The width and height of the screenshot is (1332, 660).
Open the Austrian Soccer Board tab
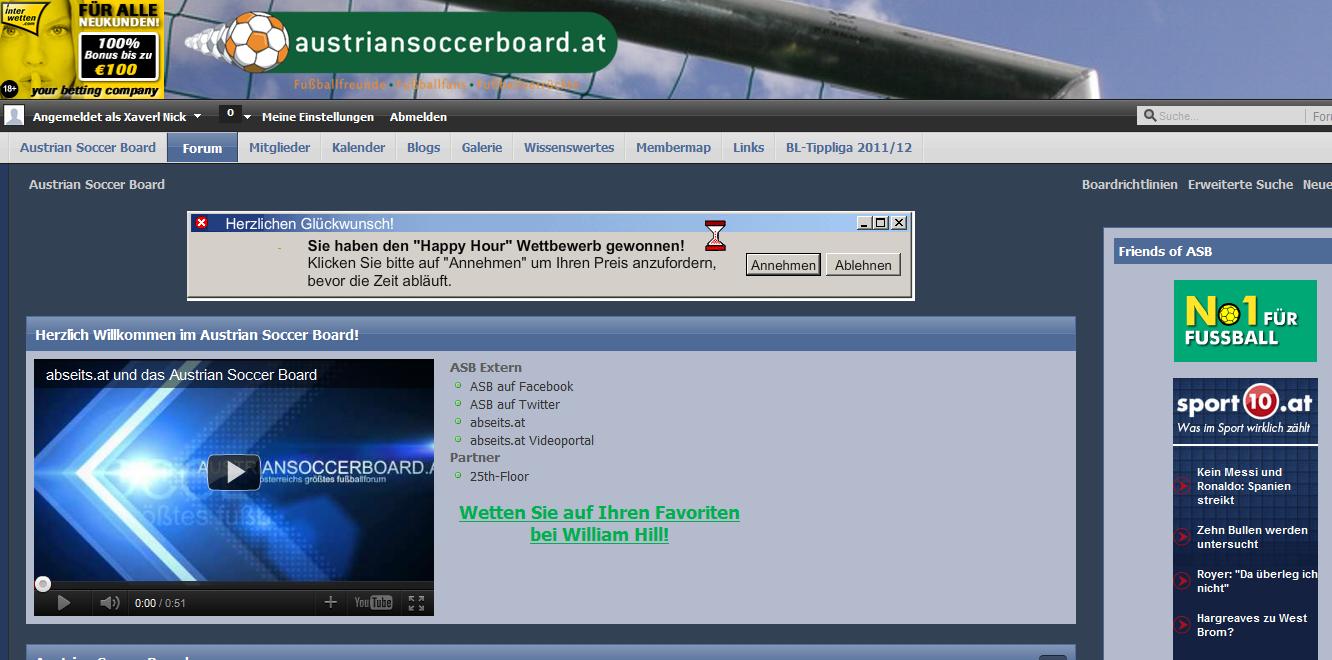[x=88, y=147]
